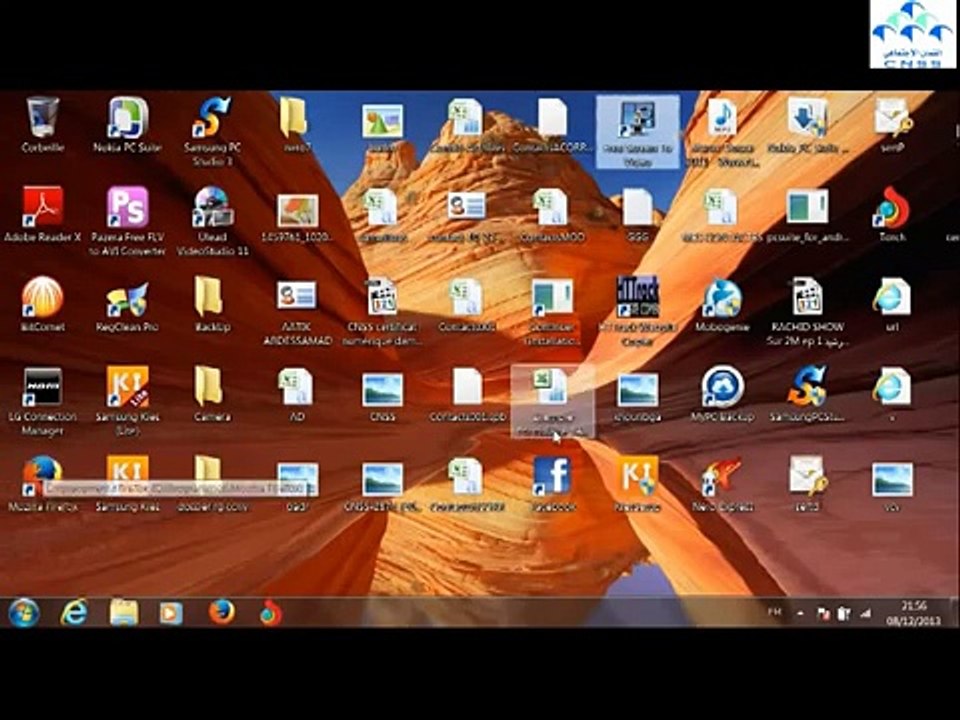Open the AD Excel file
The height and width of the screenshot is (720, 960).
point(297,394)
